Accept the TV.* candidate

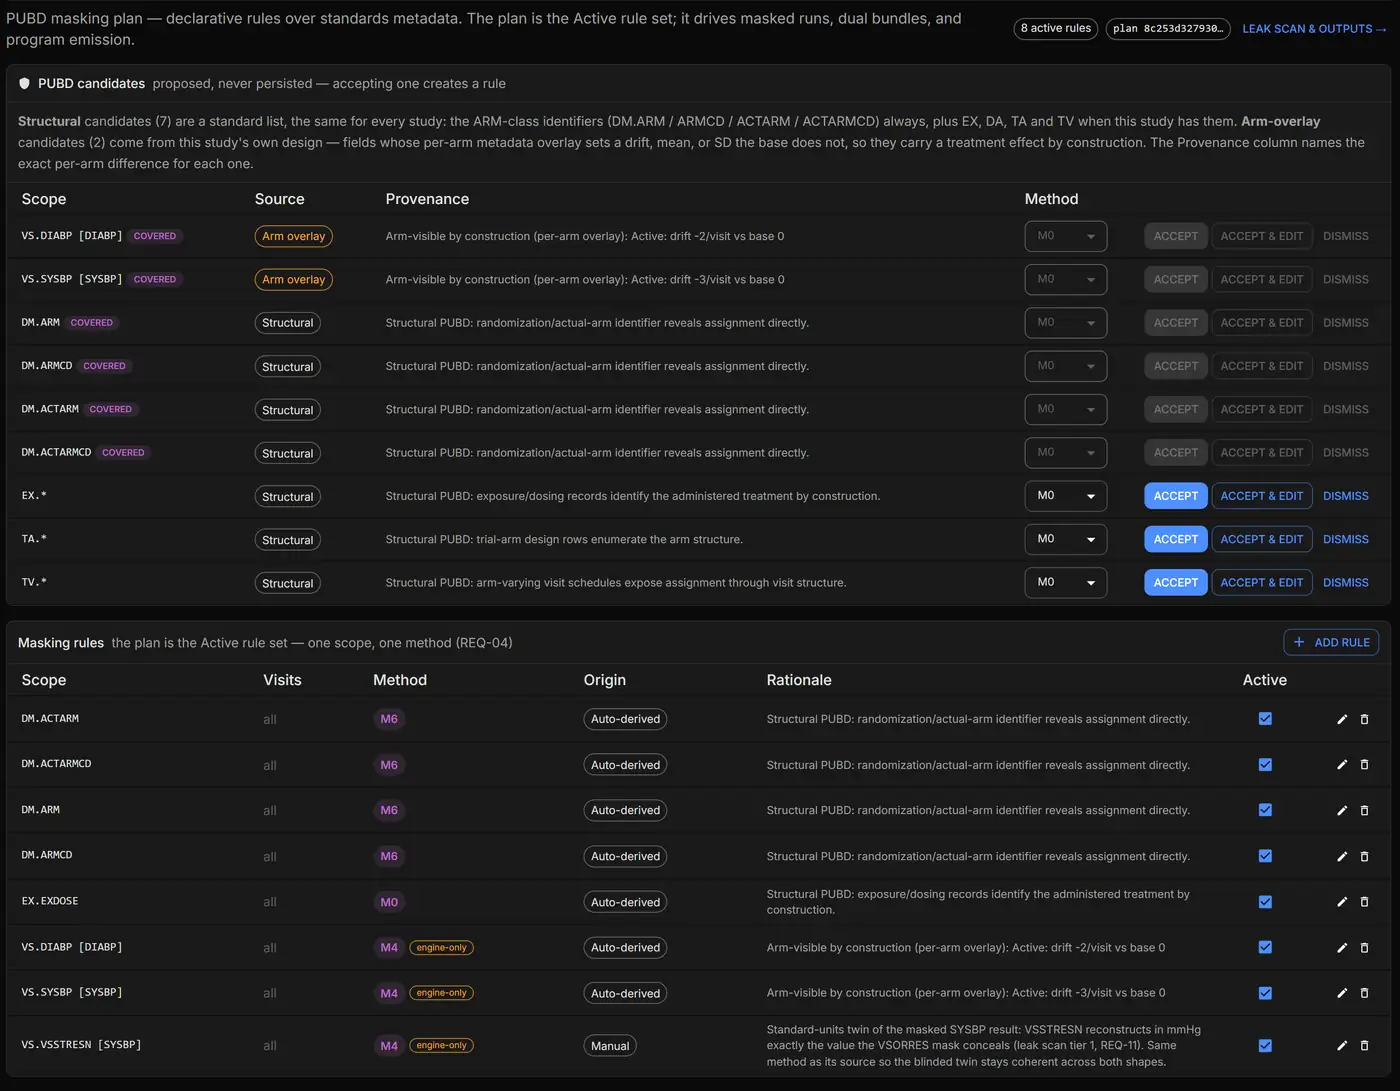[1176, 582]
